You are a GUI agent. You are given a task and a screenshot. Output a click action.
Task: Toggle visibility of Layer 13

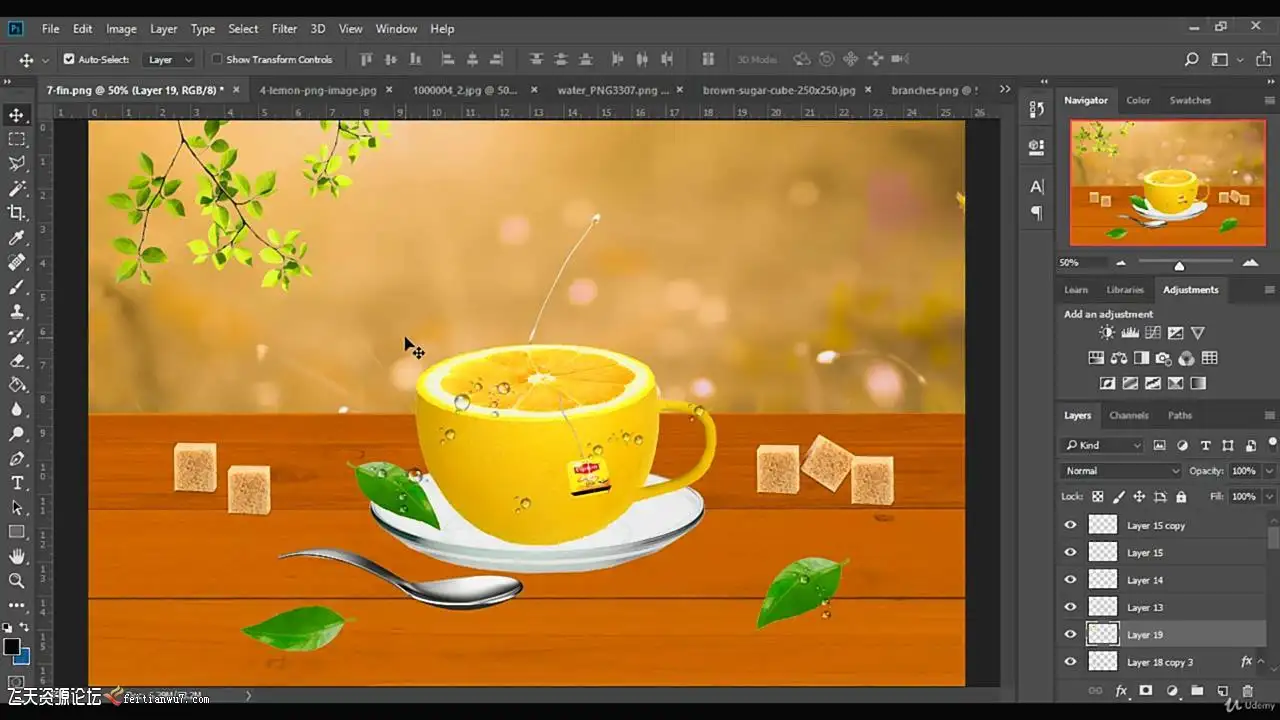[x=1071, y=607]
